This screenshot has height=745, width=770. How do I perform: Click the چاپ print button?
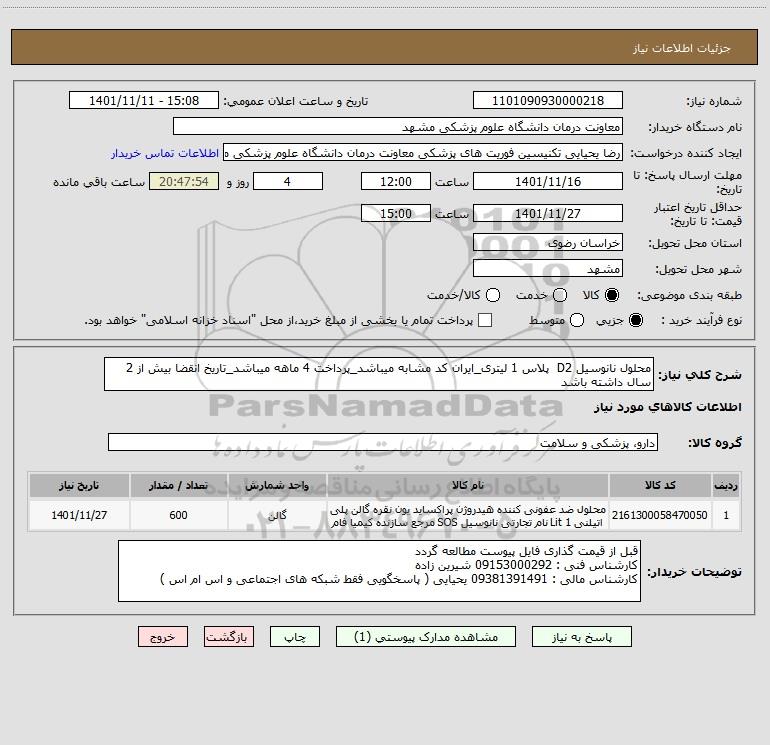click(x=295, y=637)
